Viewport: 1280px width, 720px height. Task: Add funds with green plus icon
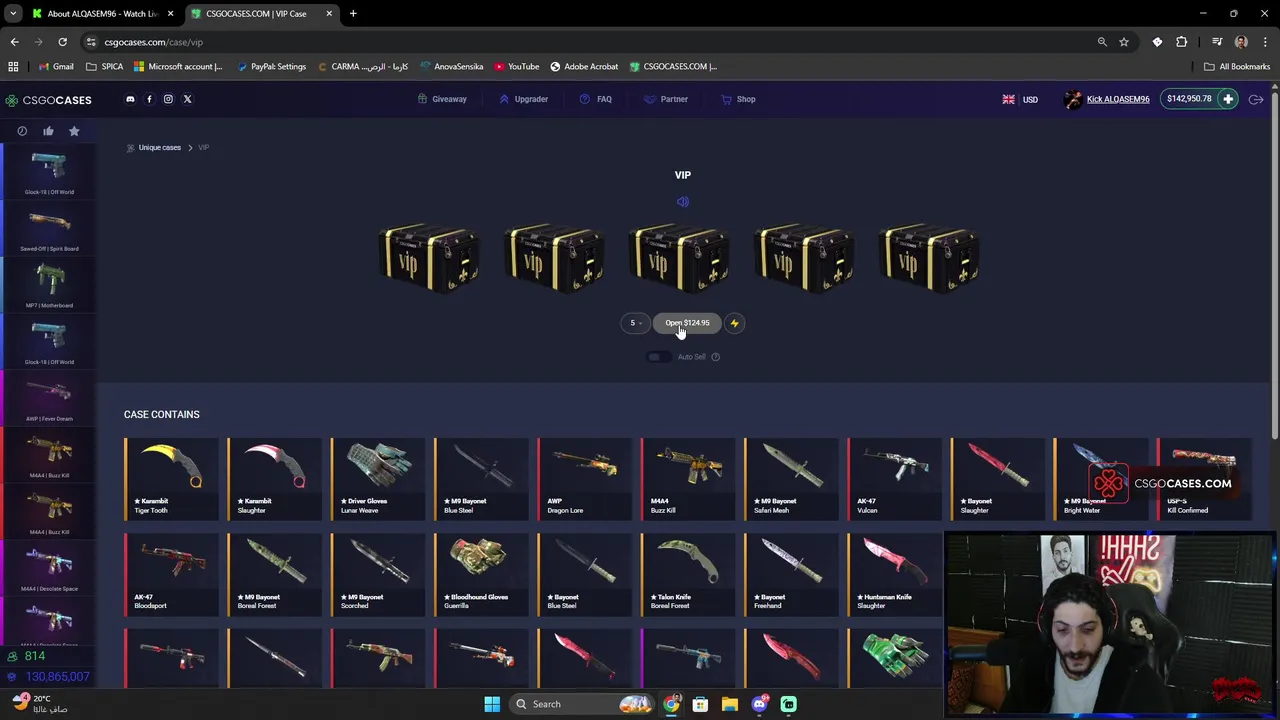(1228, 99)
